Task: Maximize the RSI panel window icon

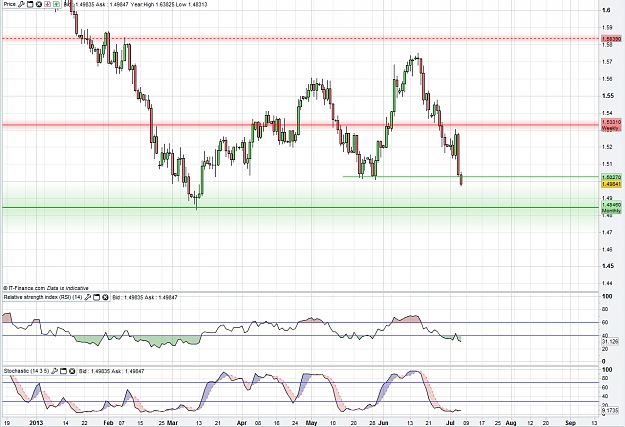Action: pos(96,297)
